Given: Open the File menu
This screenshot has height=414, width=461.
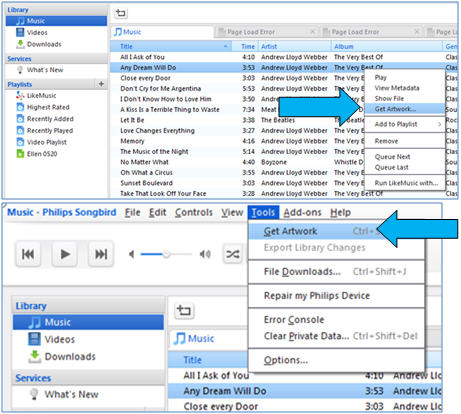Looking at the screenshot, I should point(132,213).
